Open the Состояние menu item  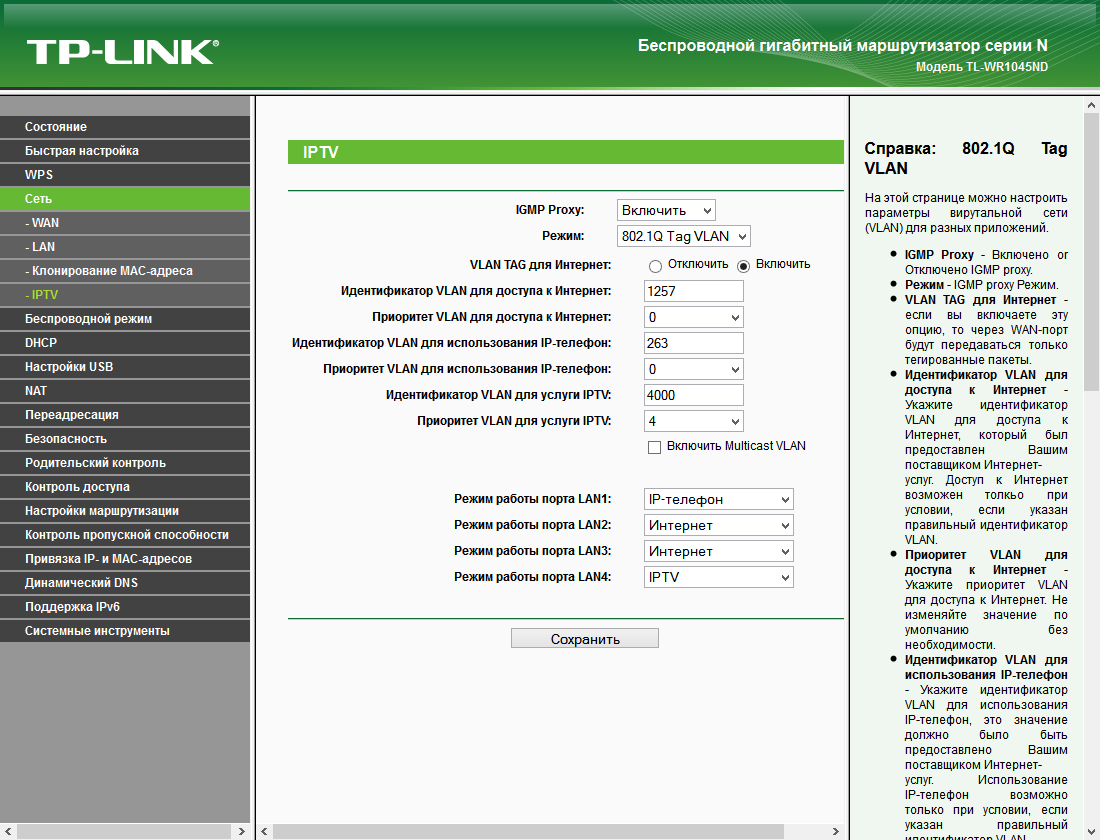click(x=125, y=127)
